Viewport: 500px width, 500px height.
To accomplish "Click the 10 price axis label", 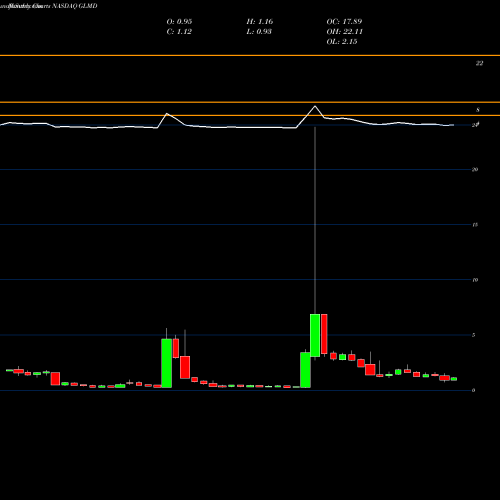I will [475, 280].
